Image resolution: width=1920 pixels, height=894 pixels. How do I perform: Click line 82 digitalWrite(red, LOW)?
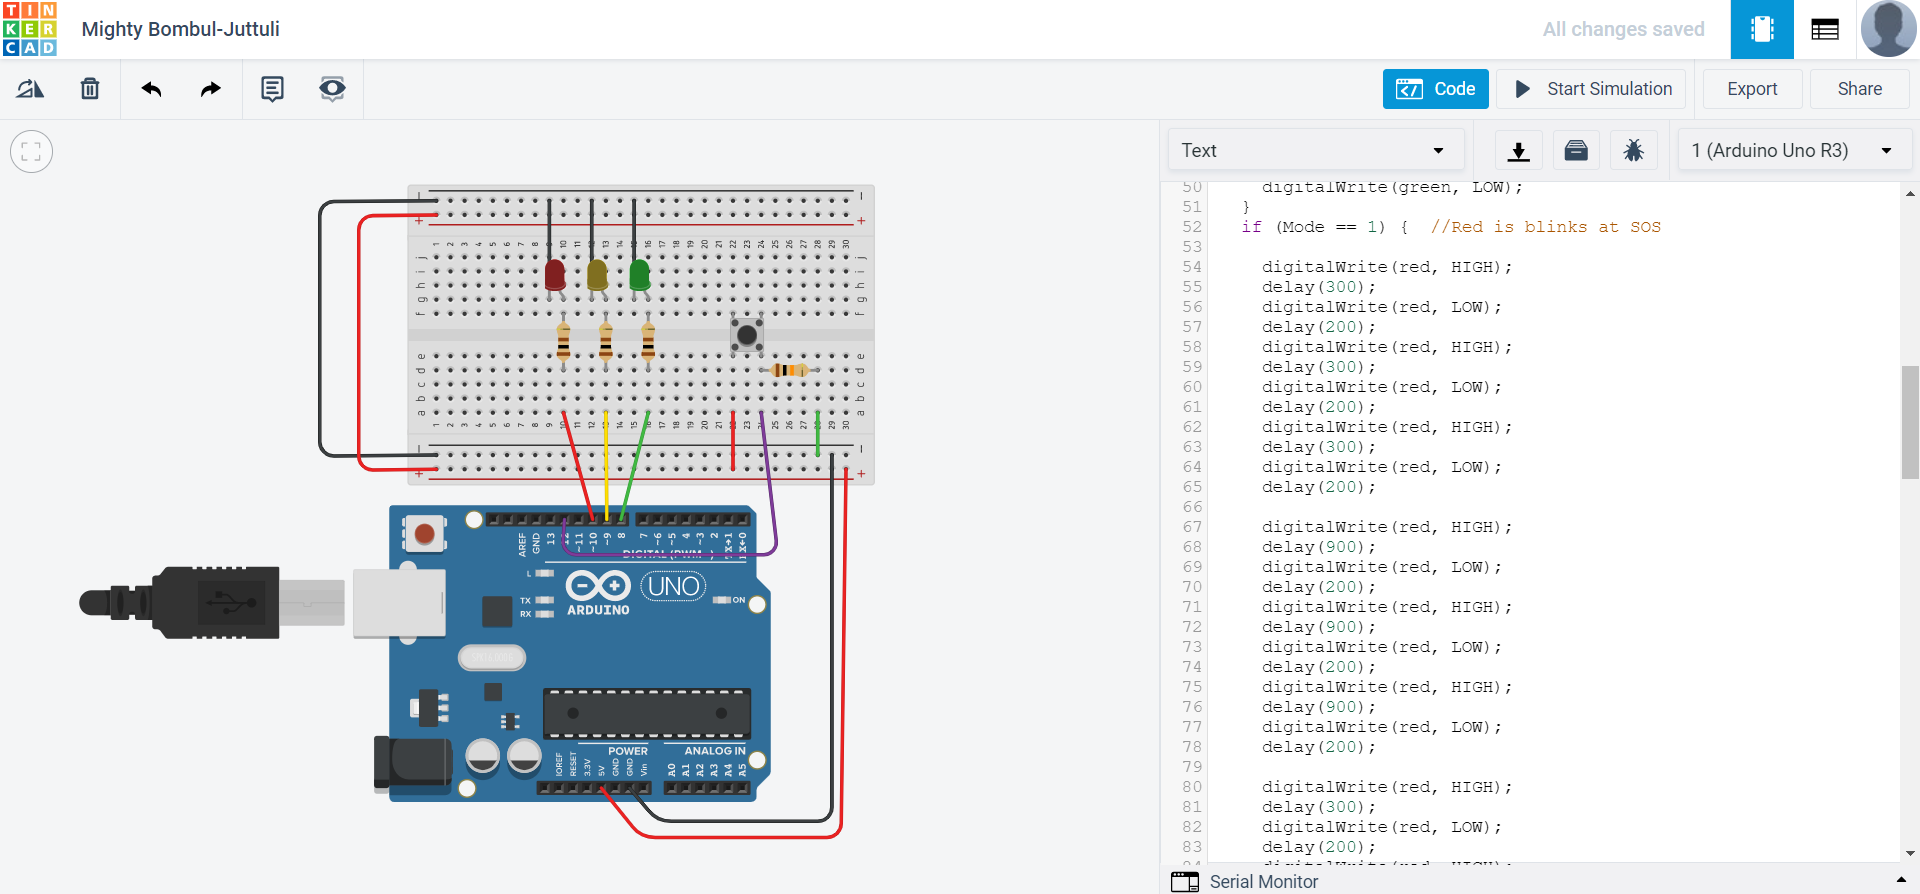point(1381,827)
